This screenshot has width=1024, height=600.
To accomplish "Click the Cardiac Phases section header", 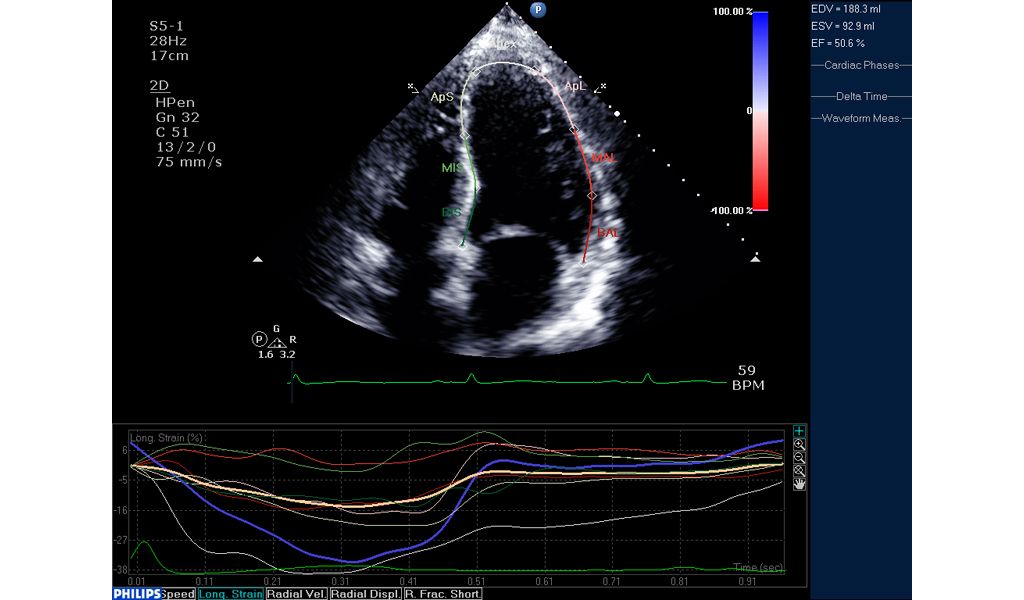I will click(861, 65).
